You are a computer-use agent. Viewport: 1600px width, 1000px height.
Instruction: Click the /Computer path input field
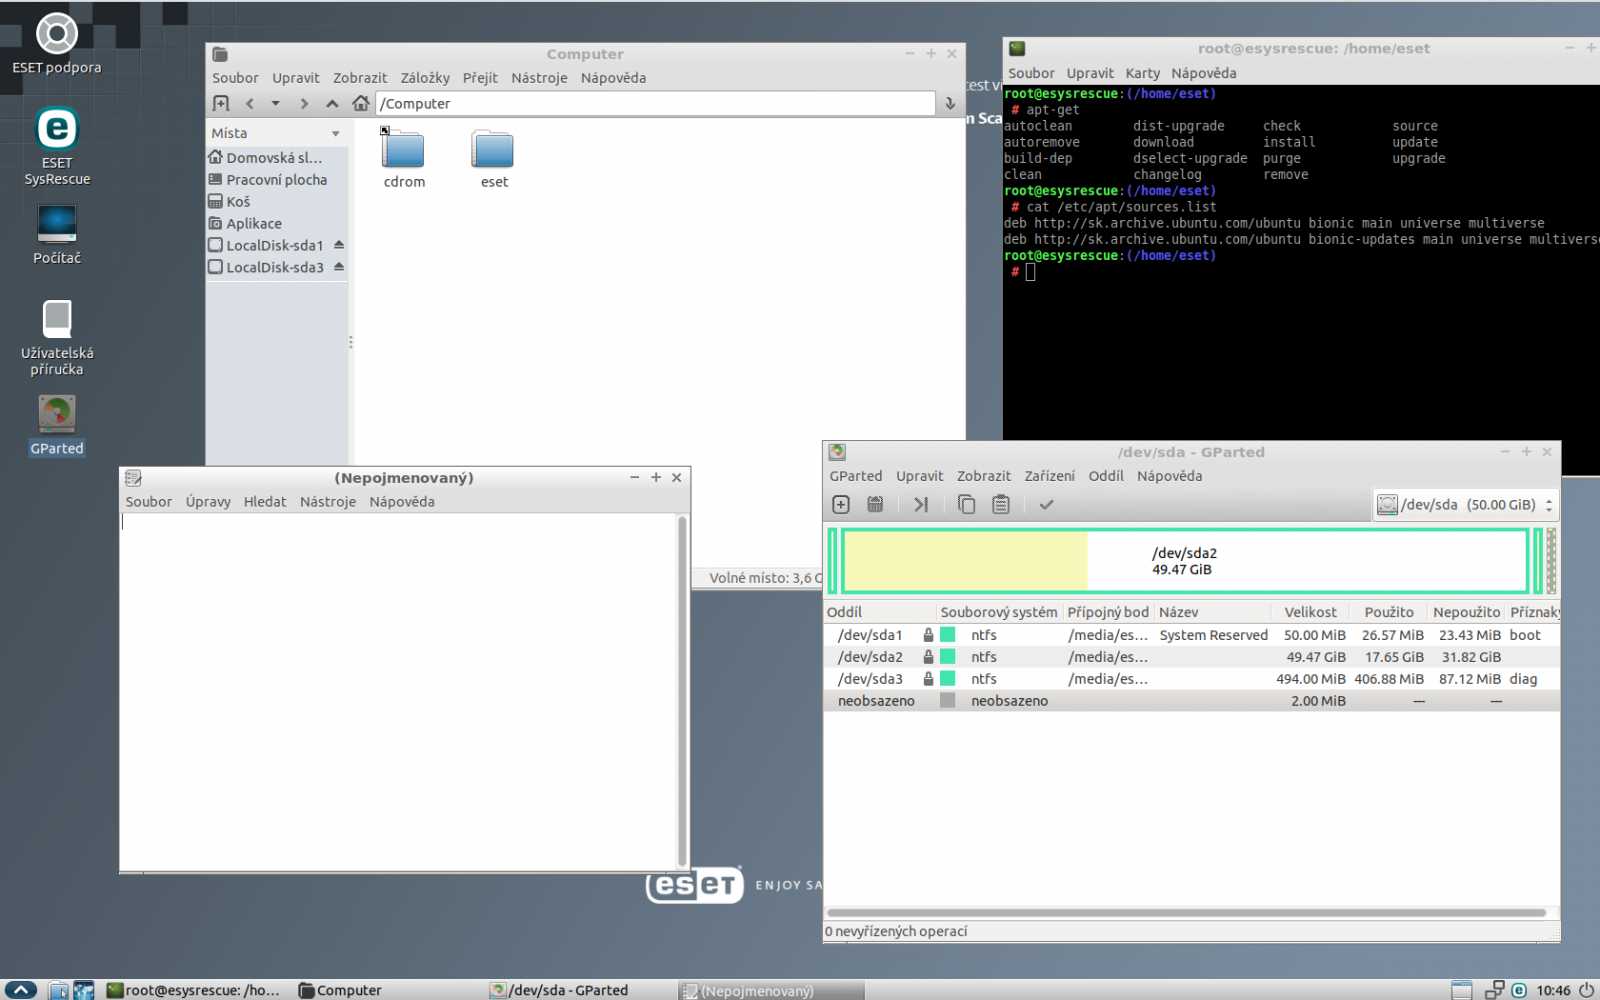click(655, 103)
